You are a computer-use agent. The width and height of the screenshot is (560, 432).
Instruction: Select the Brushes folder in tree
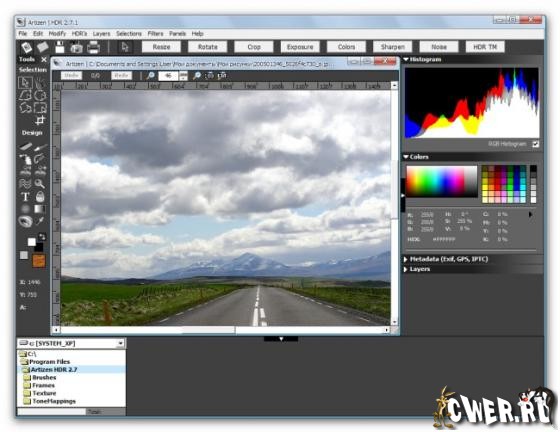tap(44, 377)
